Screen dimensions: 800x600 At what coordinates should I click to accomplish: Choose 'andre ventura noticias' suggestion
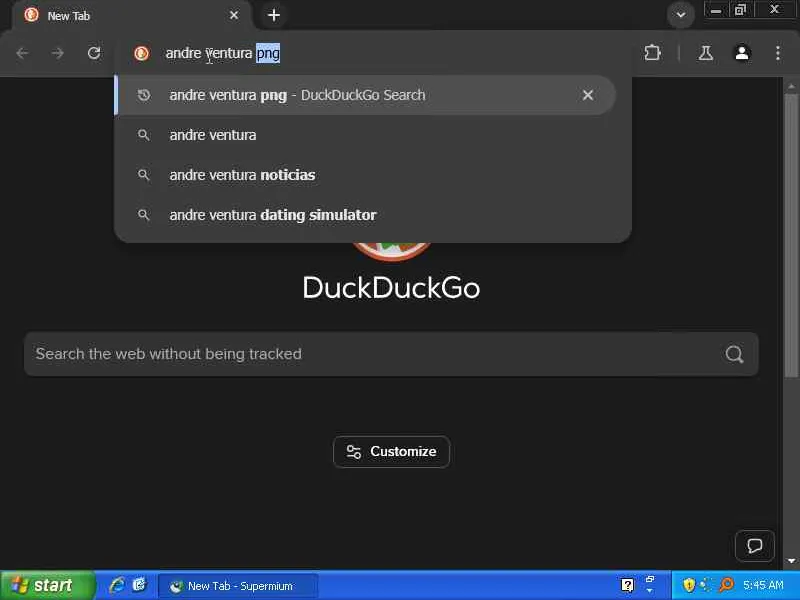[366, 175]
